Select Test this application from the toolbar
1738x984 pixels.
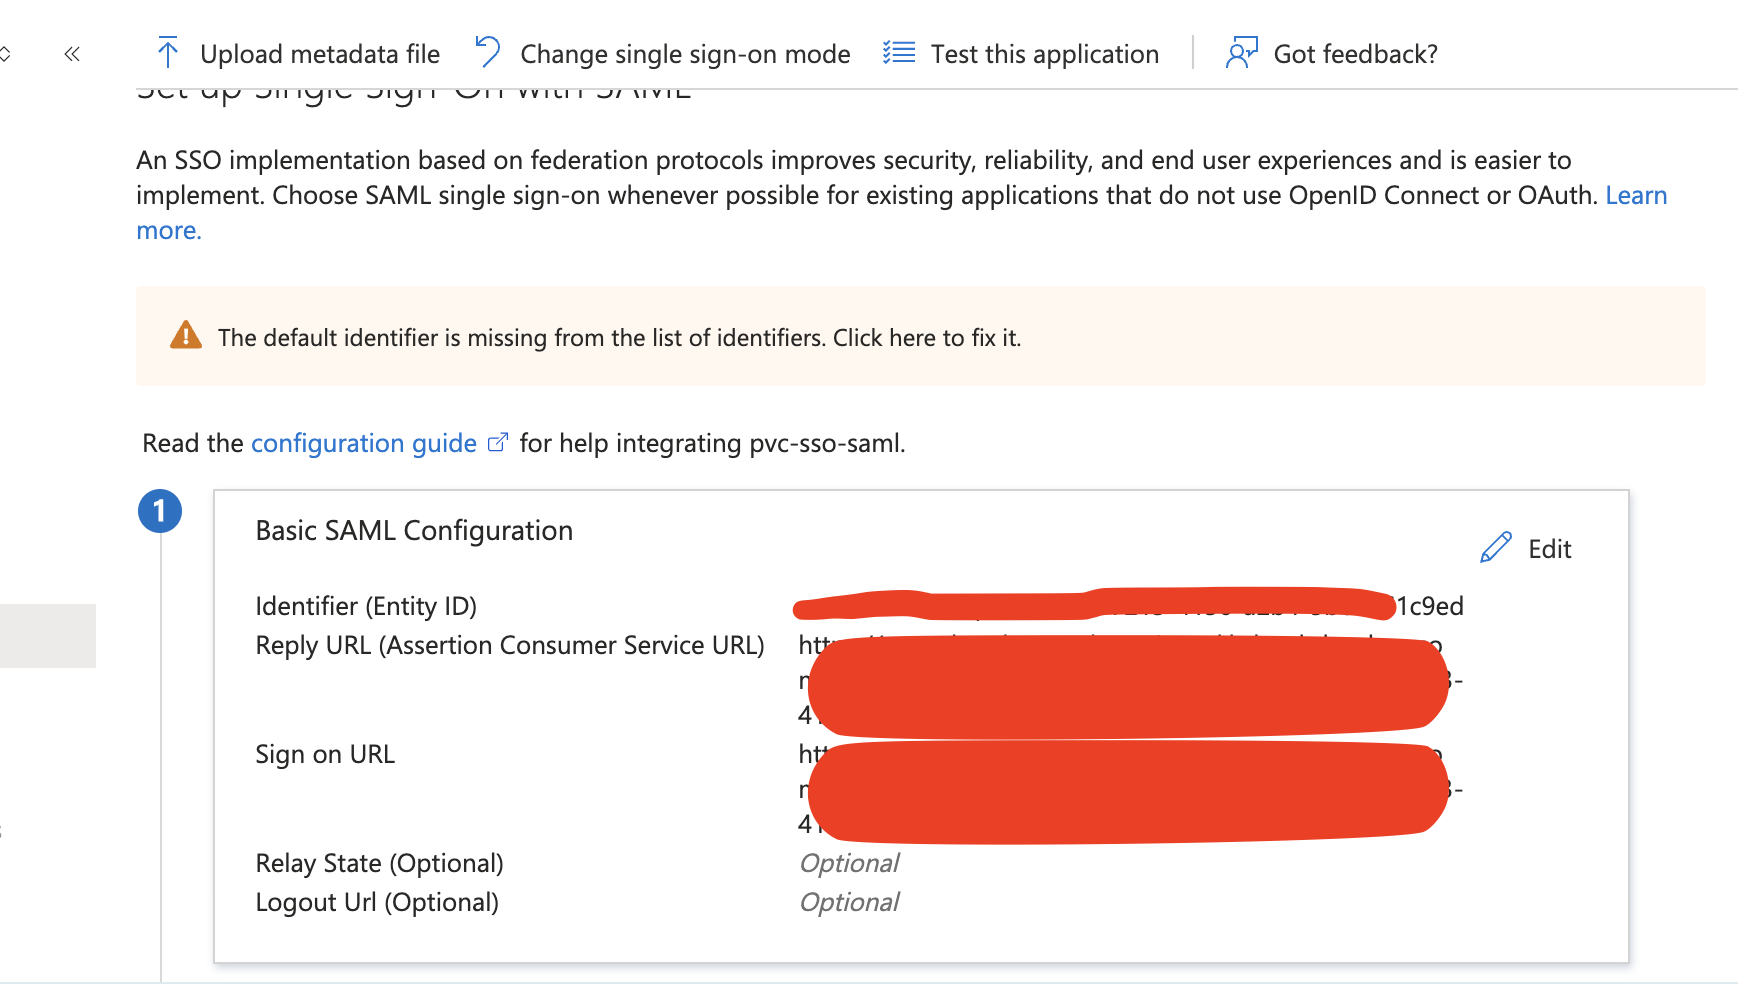point(1044,53)
